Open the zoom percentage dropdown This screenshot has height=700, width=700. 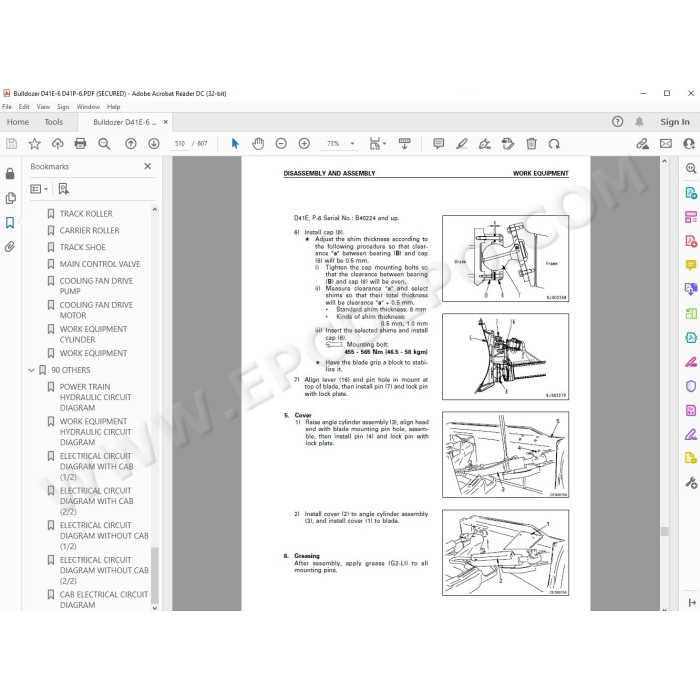pyautogui.click(x=352, y=144)
